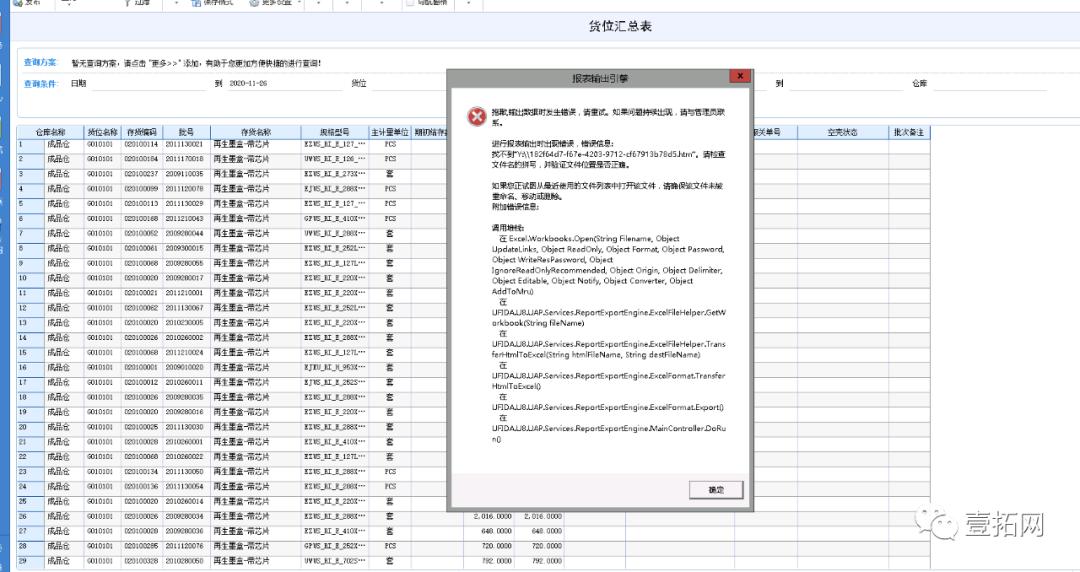Focus the 仓库 query input field
1080x572 pixels.
(990, 83)
